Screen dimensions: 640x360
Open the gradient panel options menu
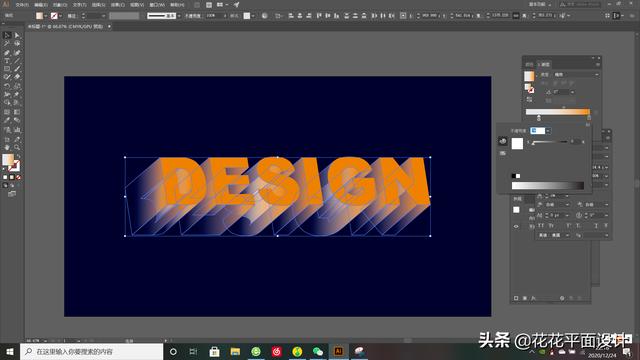coord(598,64)
